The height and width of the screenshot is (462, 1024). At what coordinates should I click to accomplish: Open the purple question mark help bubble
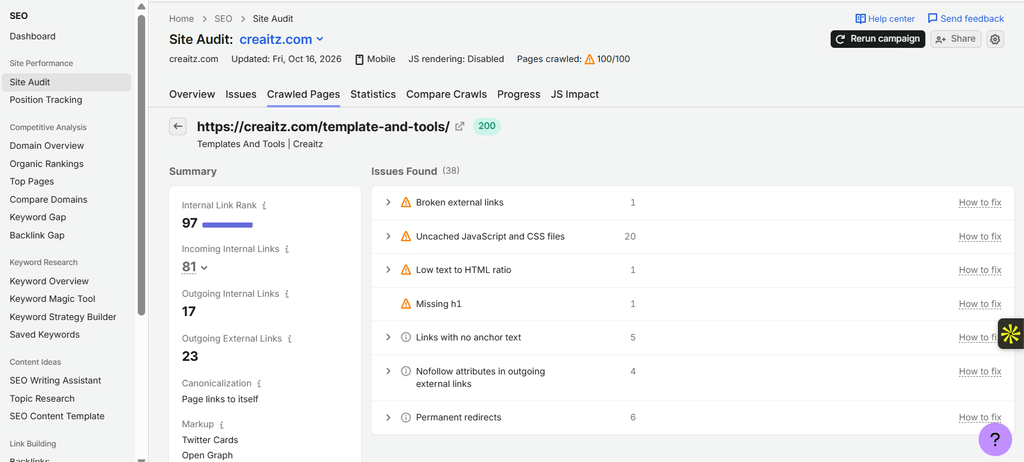tap(995, 439)
